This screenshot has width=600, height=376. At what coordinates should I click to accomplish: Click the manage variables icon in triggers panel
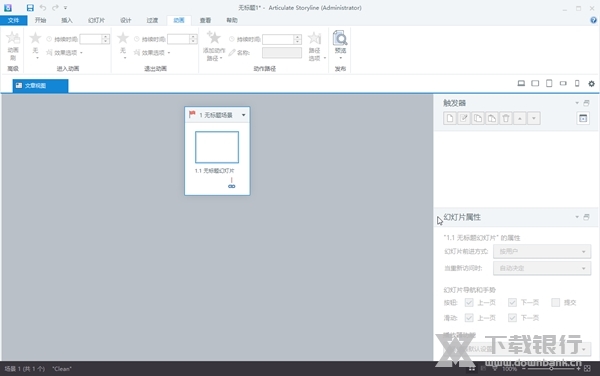(583, 119)
